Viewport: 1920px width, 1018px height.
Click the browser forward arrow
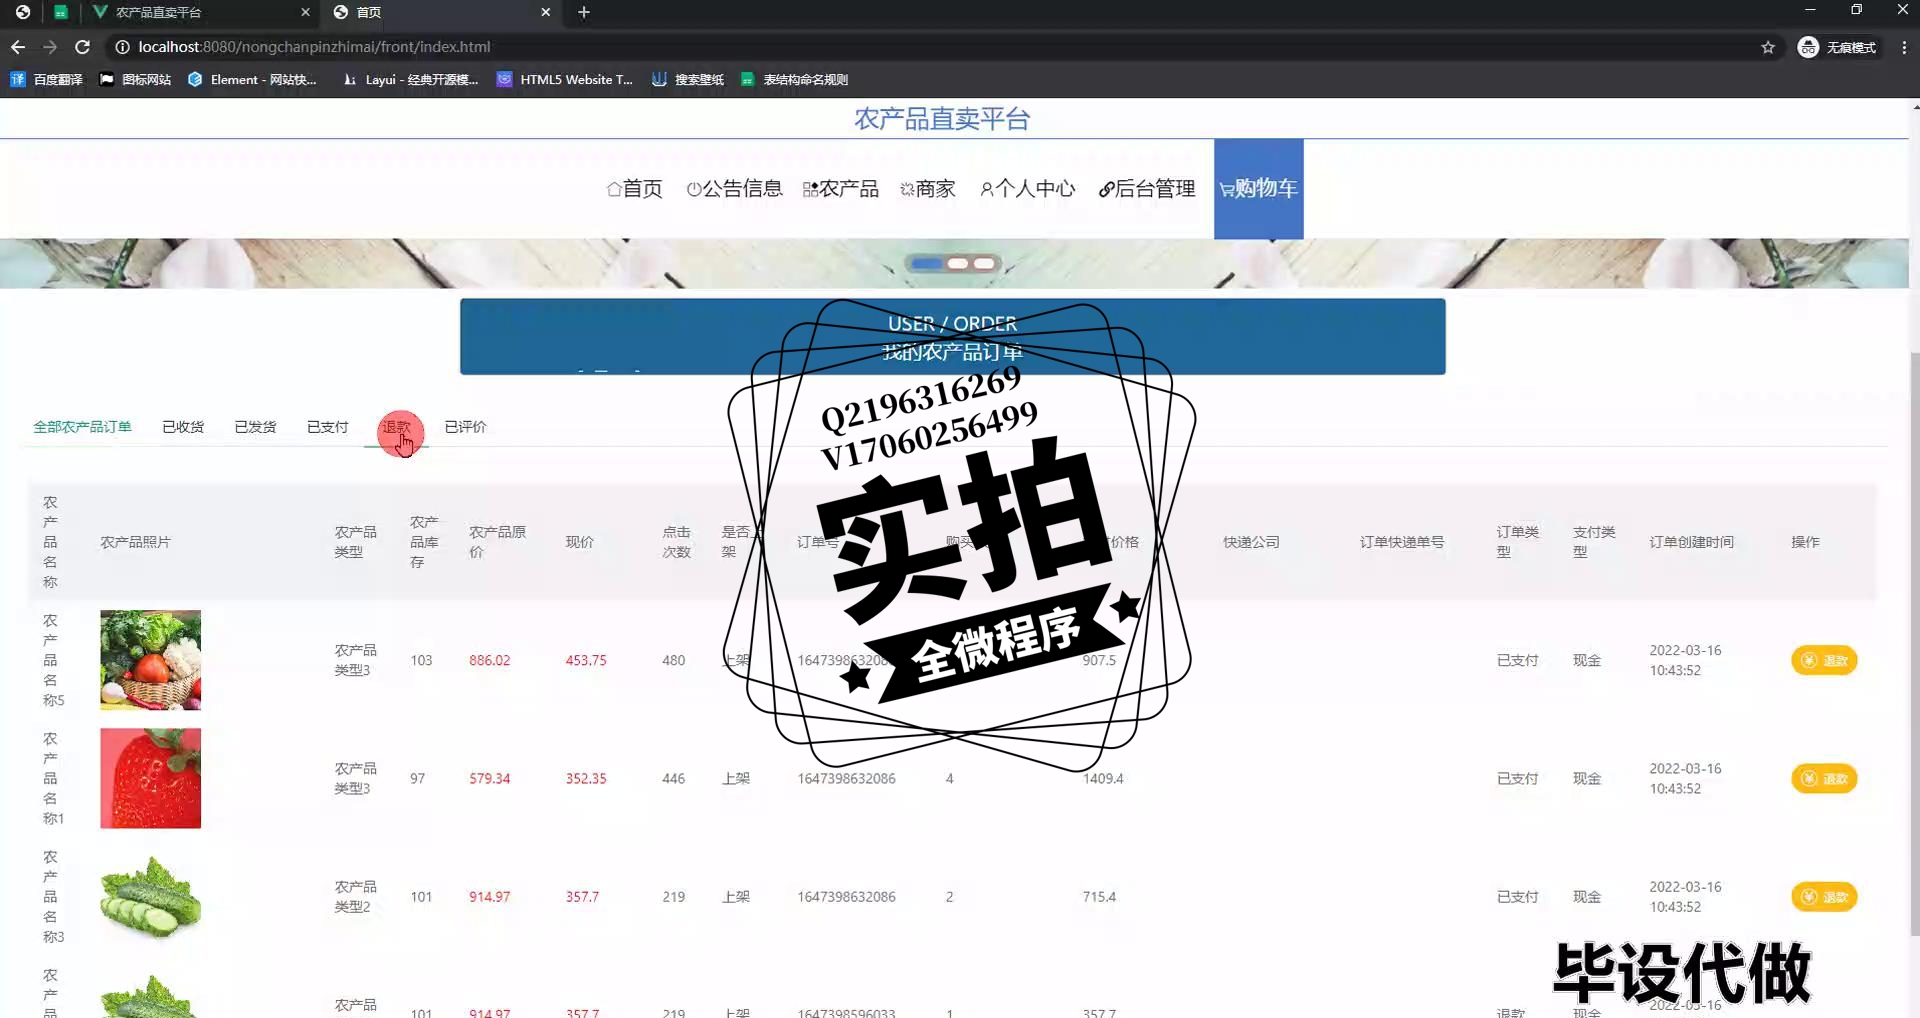[x=50, y=47]
